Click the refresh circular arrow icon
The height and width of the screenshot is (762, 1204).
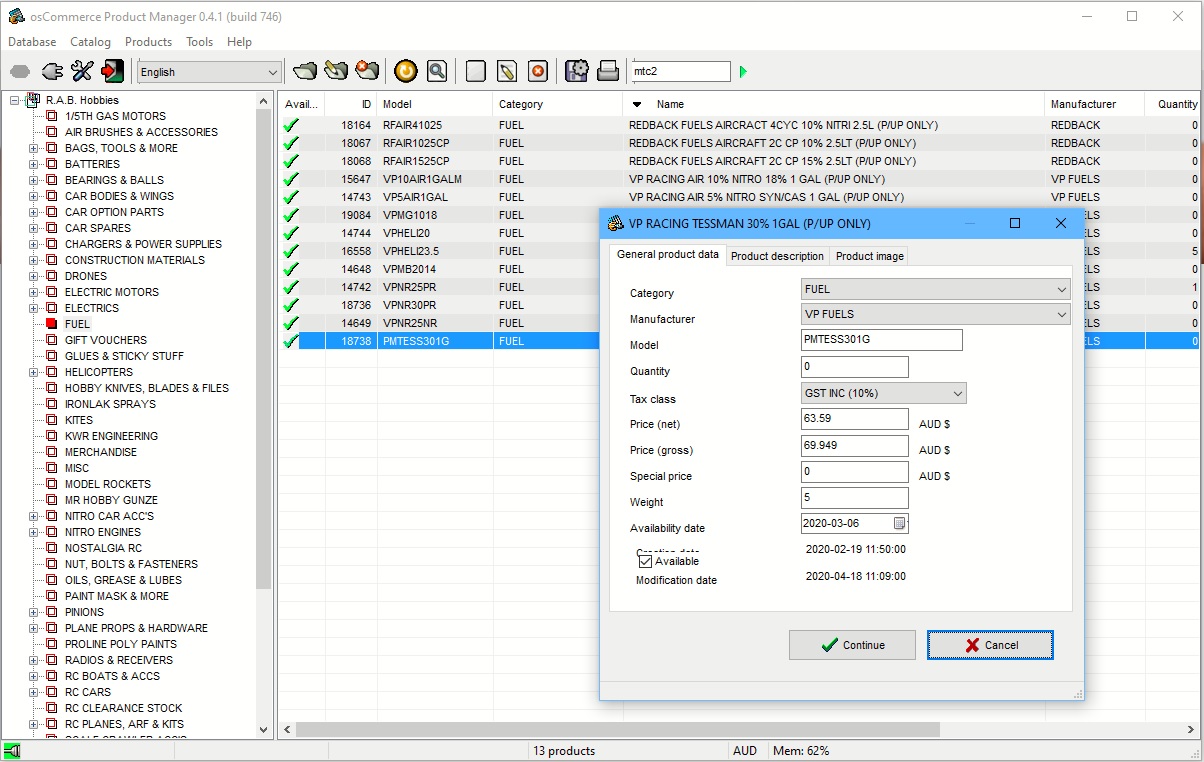point(405,71)
